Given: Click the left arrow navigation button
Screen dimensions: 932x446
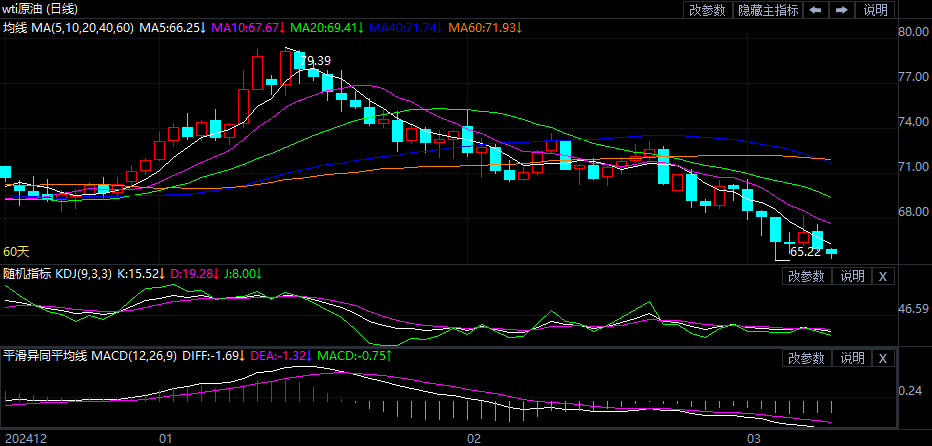Looking at the screenshot, I should (816, 10).
